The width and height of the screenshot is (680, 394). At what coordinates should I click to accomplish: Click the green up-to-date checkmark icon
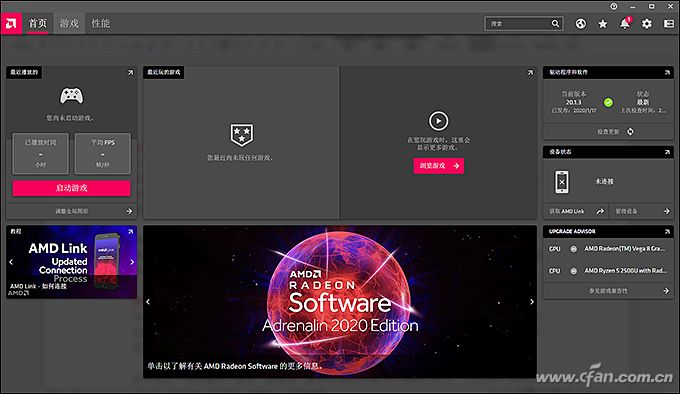pyautogui.click(x=608, y=102)
